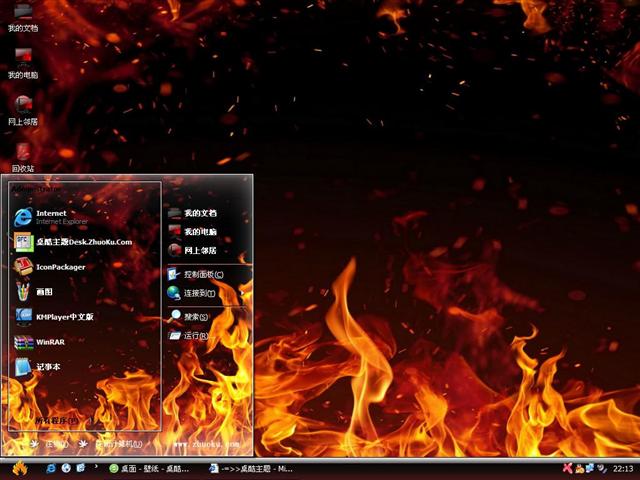Open the 回收站 recycle bin desktop icon
Screen dimensions: 640x480
pos(23,157)
